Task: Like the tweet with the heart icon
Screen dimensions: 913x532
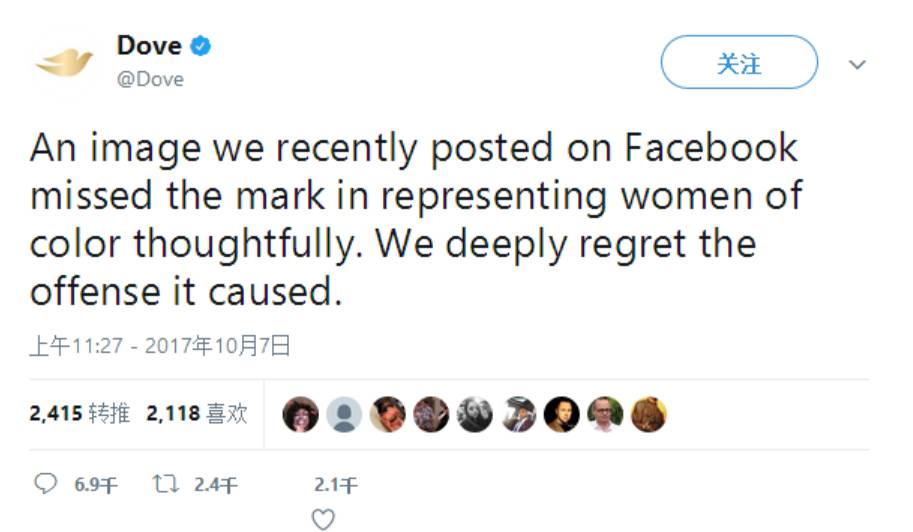Action: click(322, 519)
